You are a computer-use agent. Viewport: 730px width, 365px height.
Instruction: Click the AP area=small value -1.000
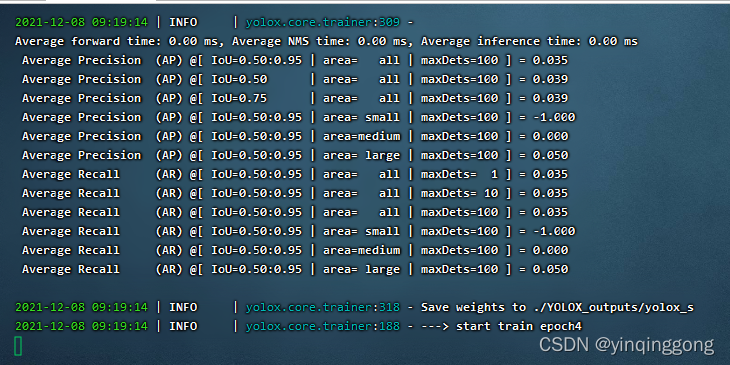point(554,117)
